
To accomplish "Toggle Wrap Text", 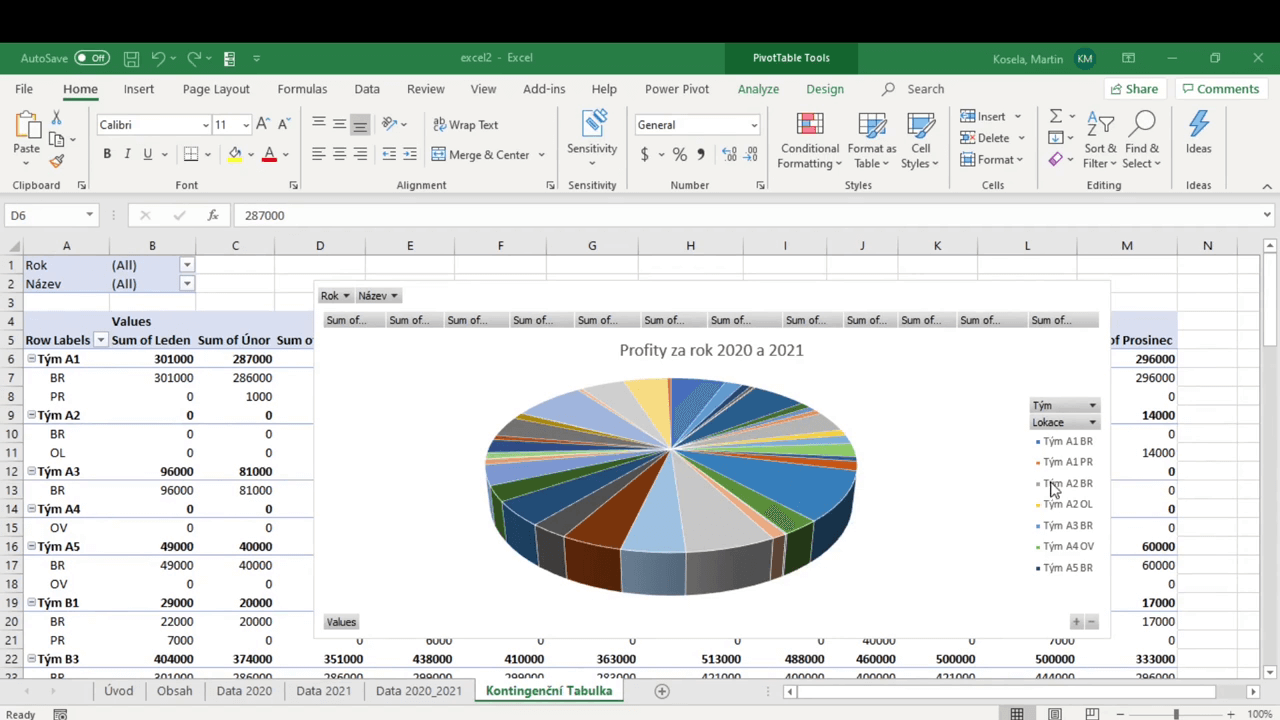I will click(465, 125).
